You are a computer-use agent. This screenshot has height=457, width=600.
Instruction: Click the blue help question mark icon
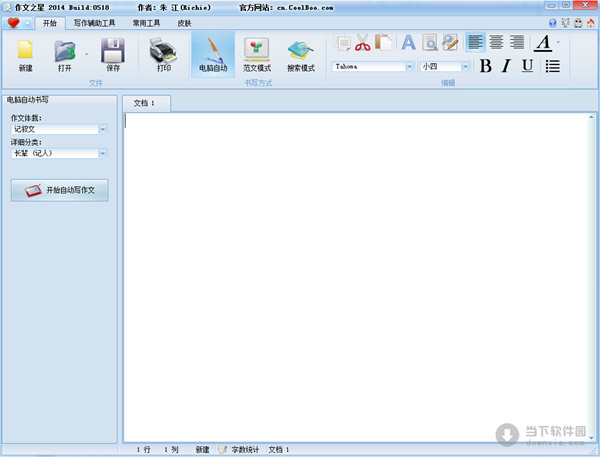coord(553,23)
